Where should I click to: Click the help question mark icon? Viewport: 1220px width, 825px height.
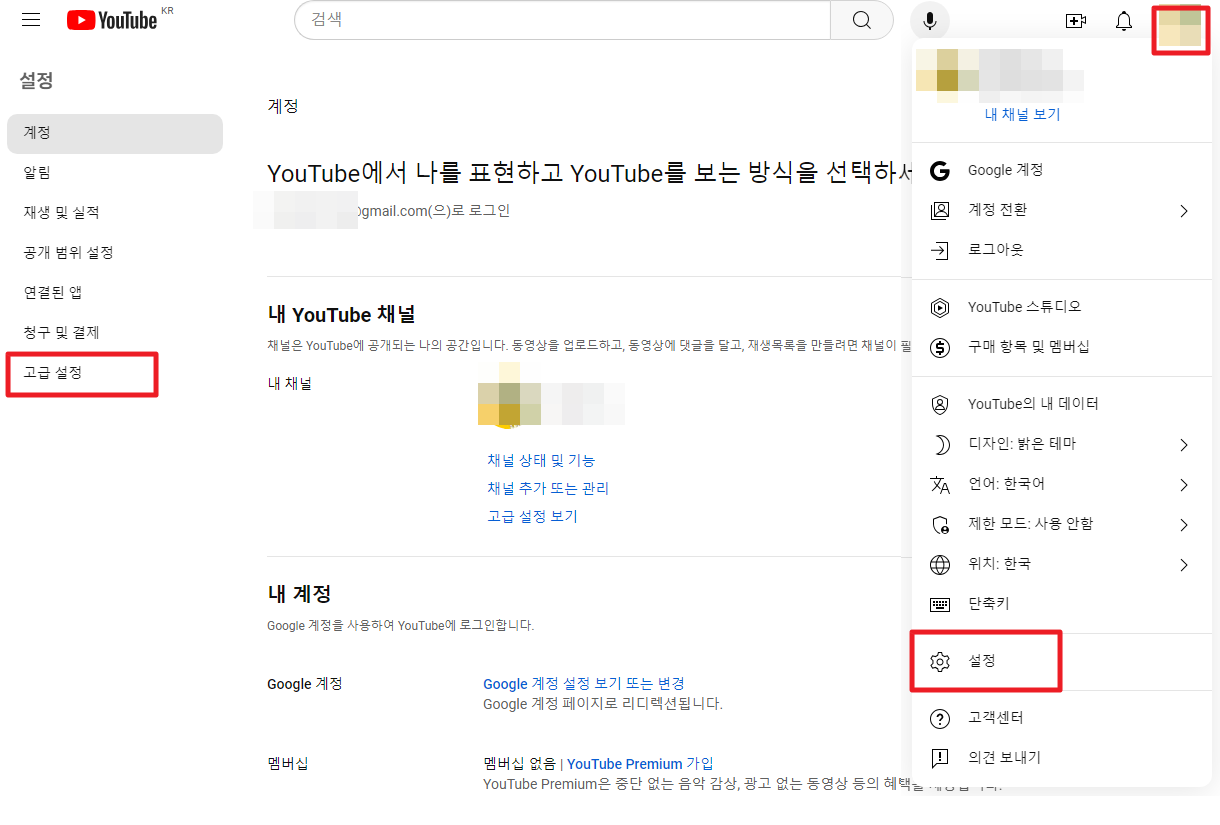pos(940,718)
